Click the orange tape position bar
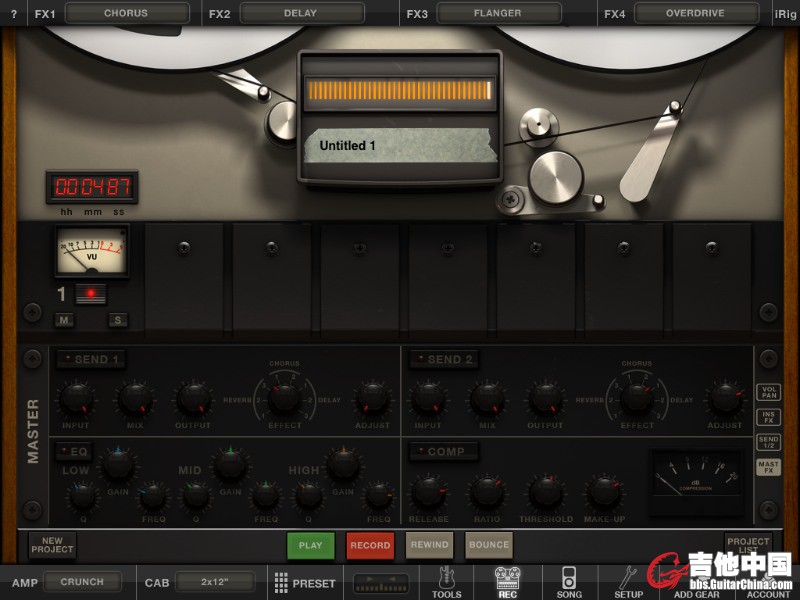The width and height of the screenshot is (800, 600). click(399, 91)
